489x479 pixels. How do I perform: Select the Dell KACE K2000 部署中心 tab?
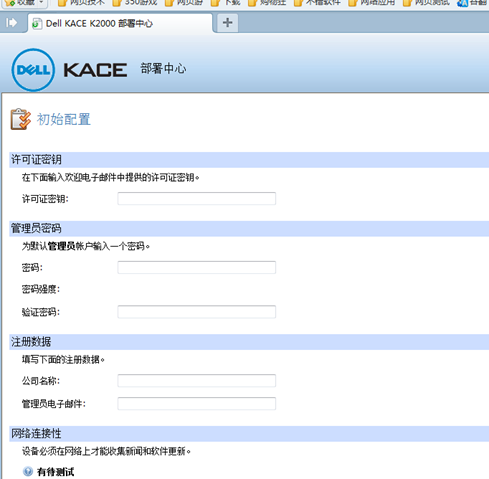point(120,23)
